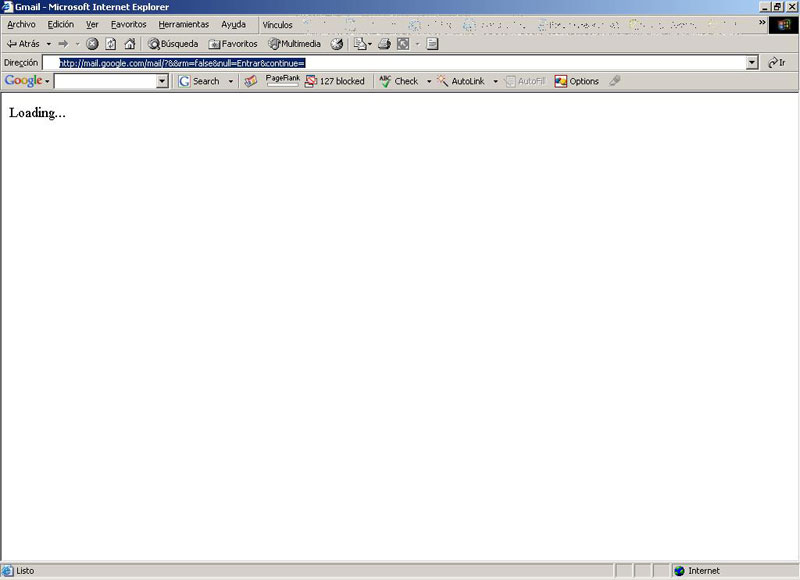Open the Búsqueda search panel
The width and height of the screenshot is (800, 580).
click(173, 44)
